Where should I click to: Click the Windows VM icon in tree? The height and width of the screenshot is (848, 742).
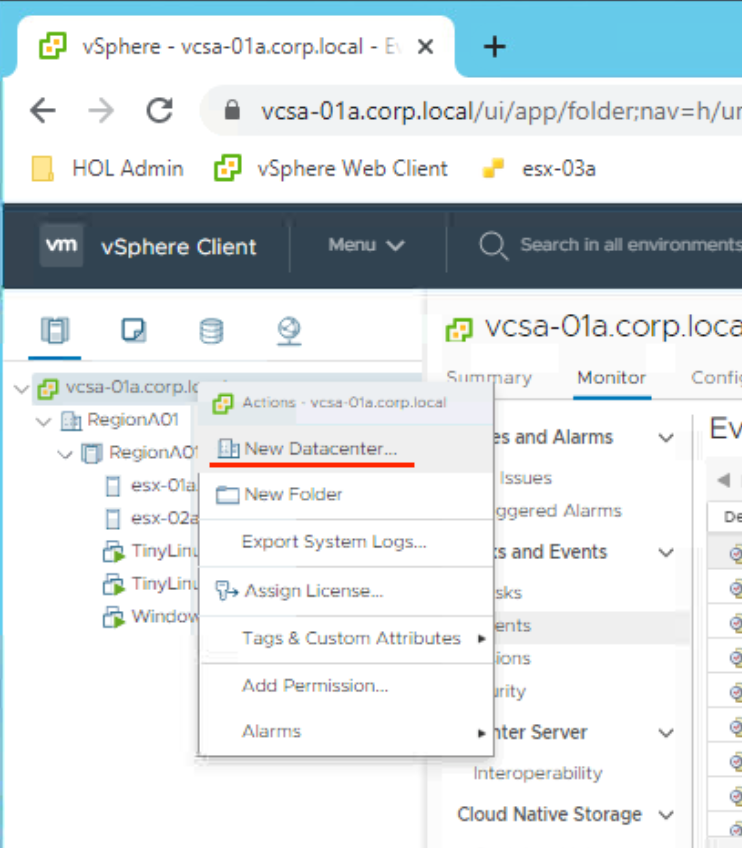pos(114,617)
